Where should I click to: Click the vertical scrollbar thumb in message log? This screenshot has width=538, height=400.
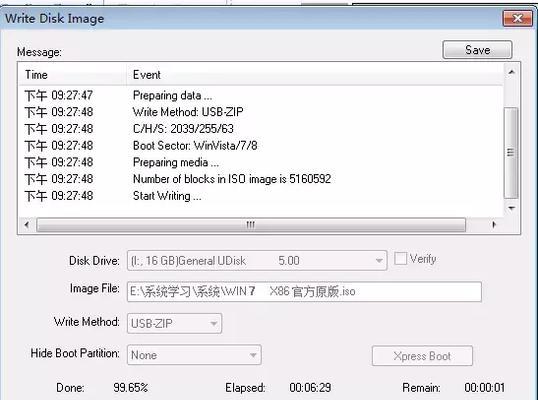(x=511, y=153)
